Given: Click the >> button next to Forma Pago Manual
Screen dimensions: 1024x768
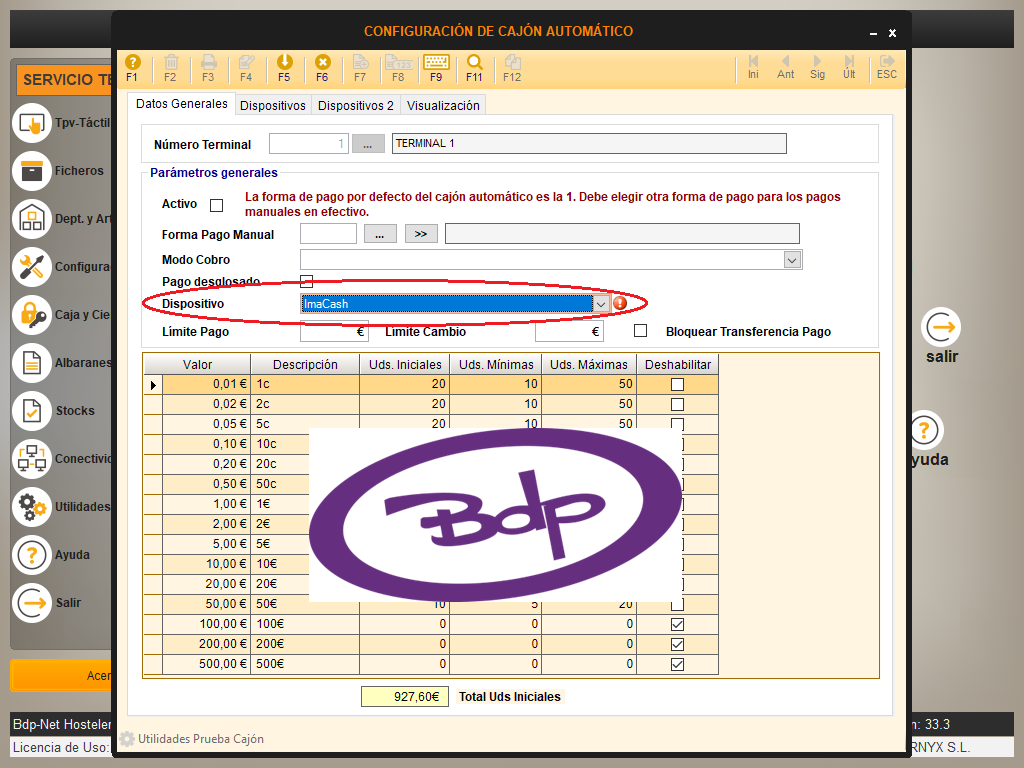Looking at the screenshot, I should (x=421, y=234).
